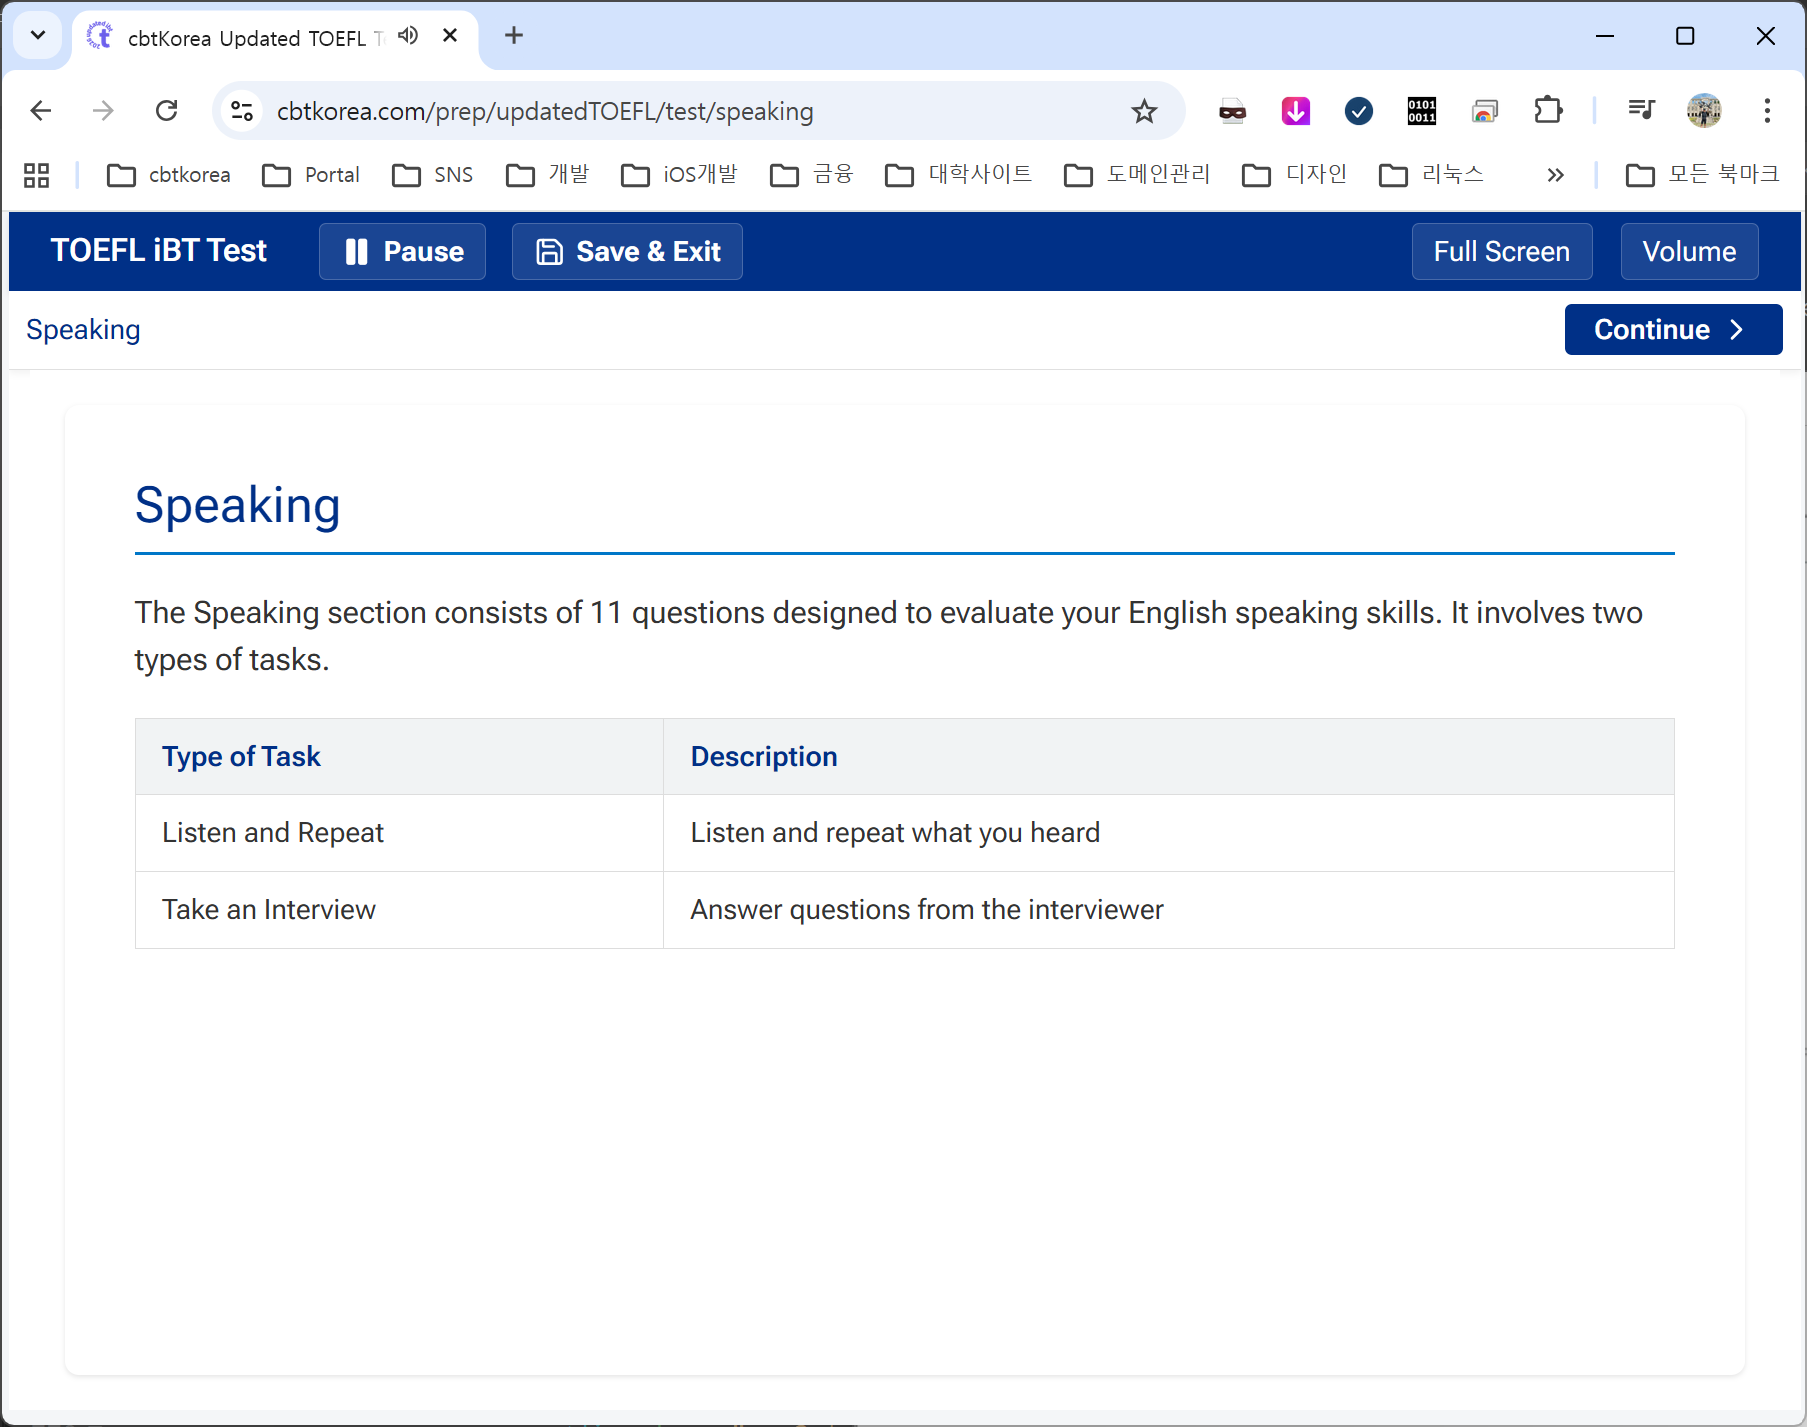Open the media control playlist icon

[x=1641, y=111]
